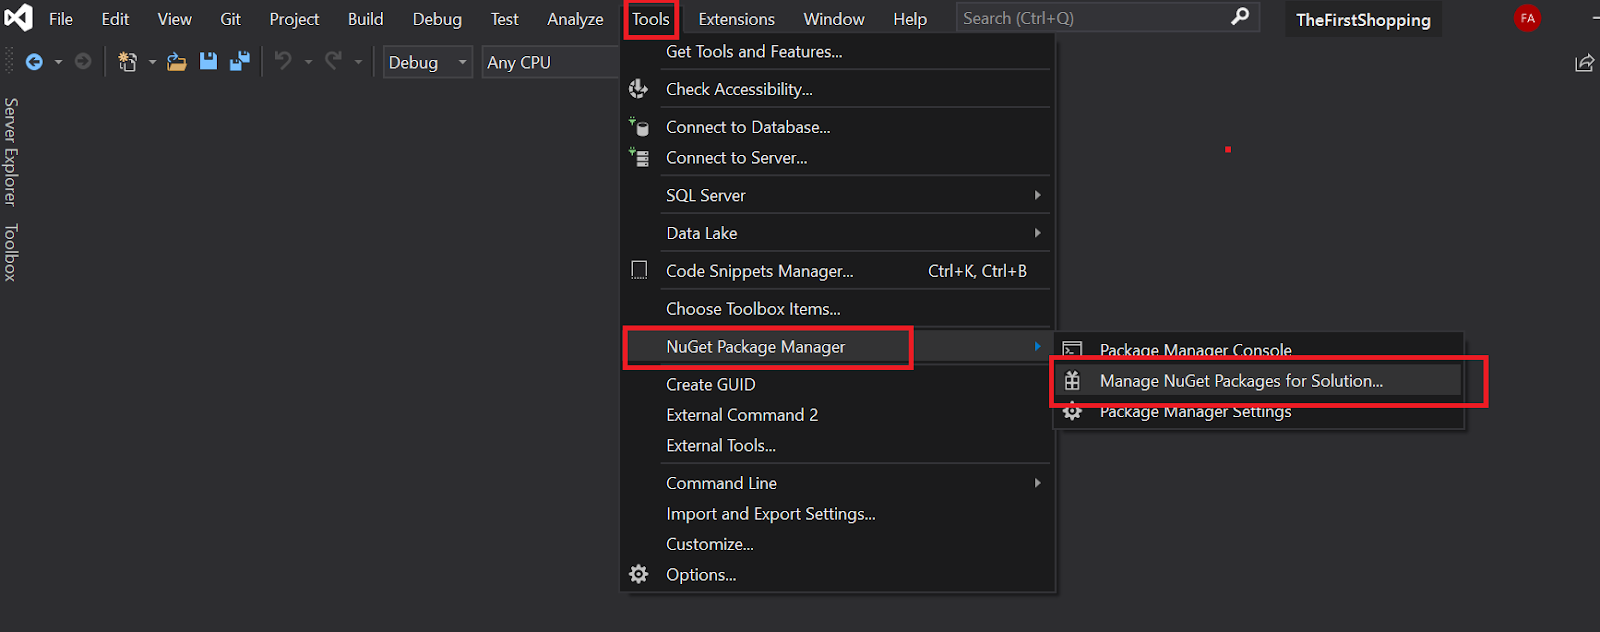Expand the Undo history dropdown arrow
The height and width of the screenshot is (632, 1600).
point(308,62)
